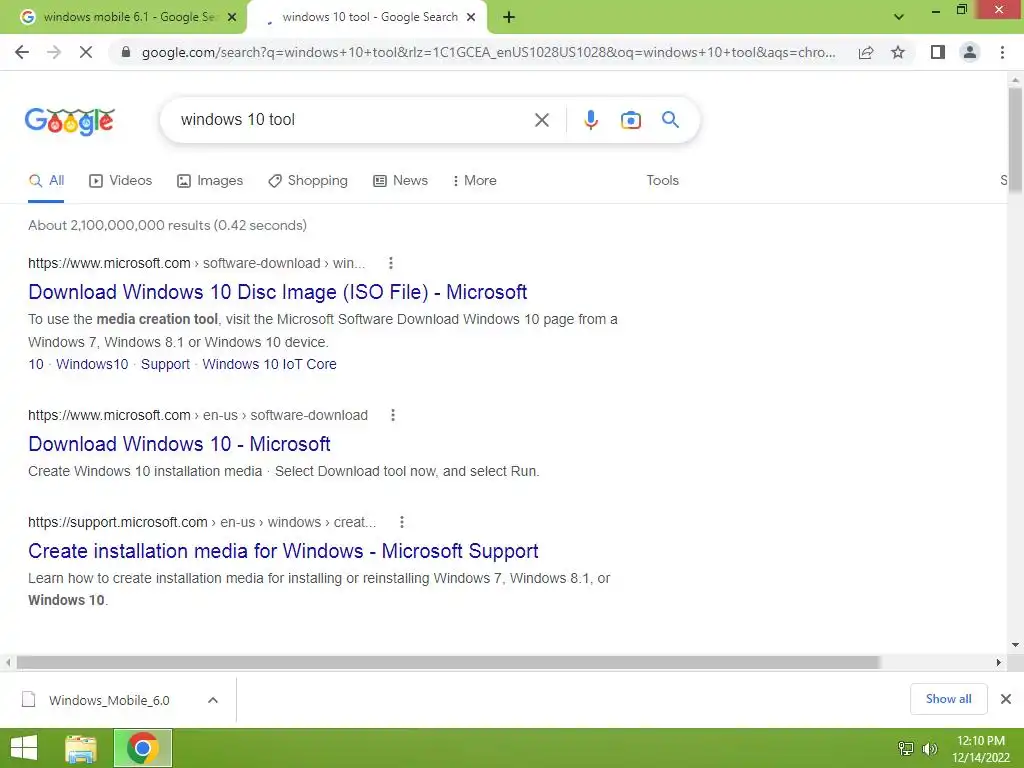Clear the search box text
1024x768 pixels.
pyautogui.click(x=541, y=120)
